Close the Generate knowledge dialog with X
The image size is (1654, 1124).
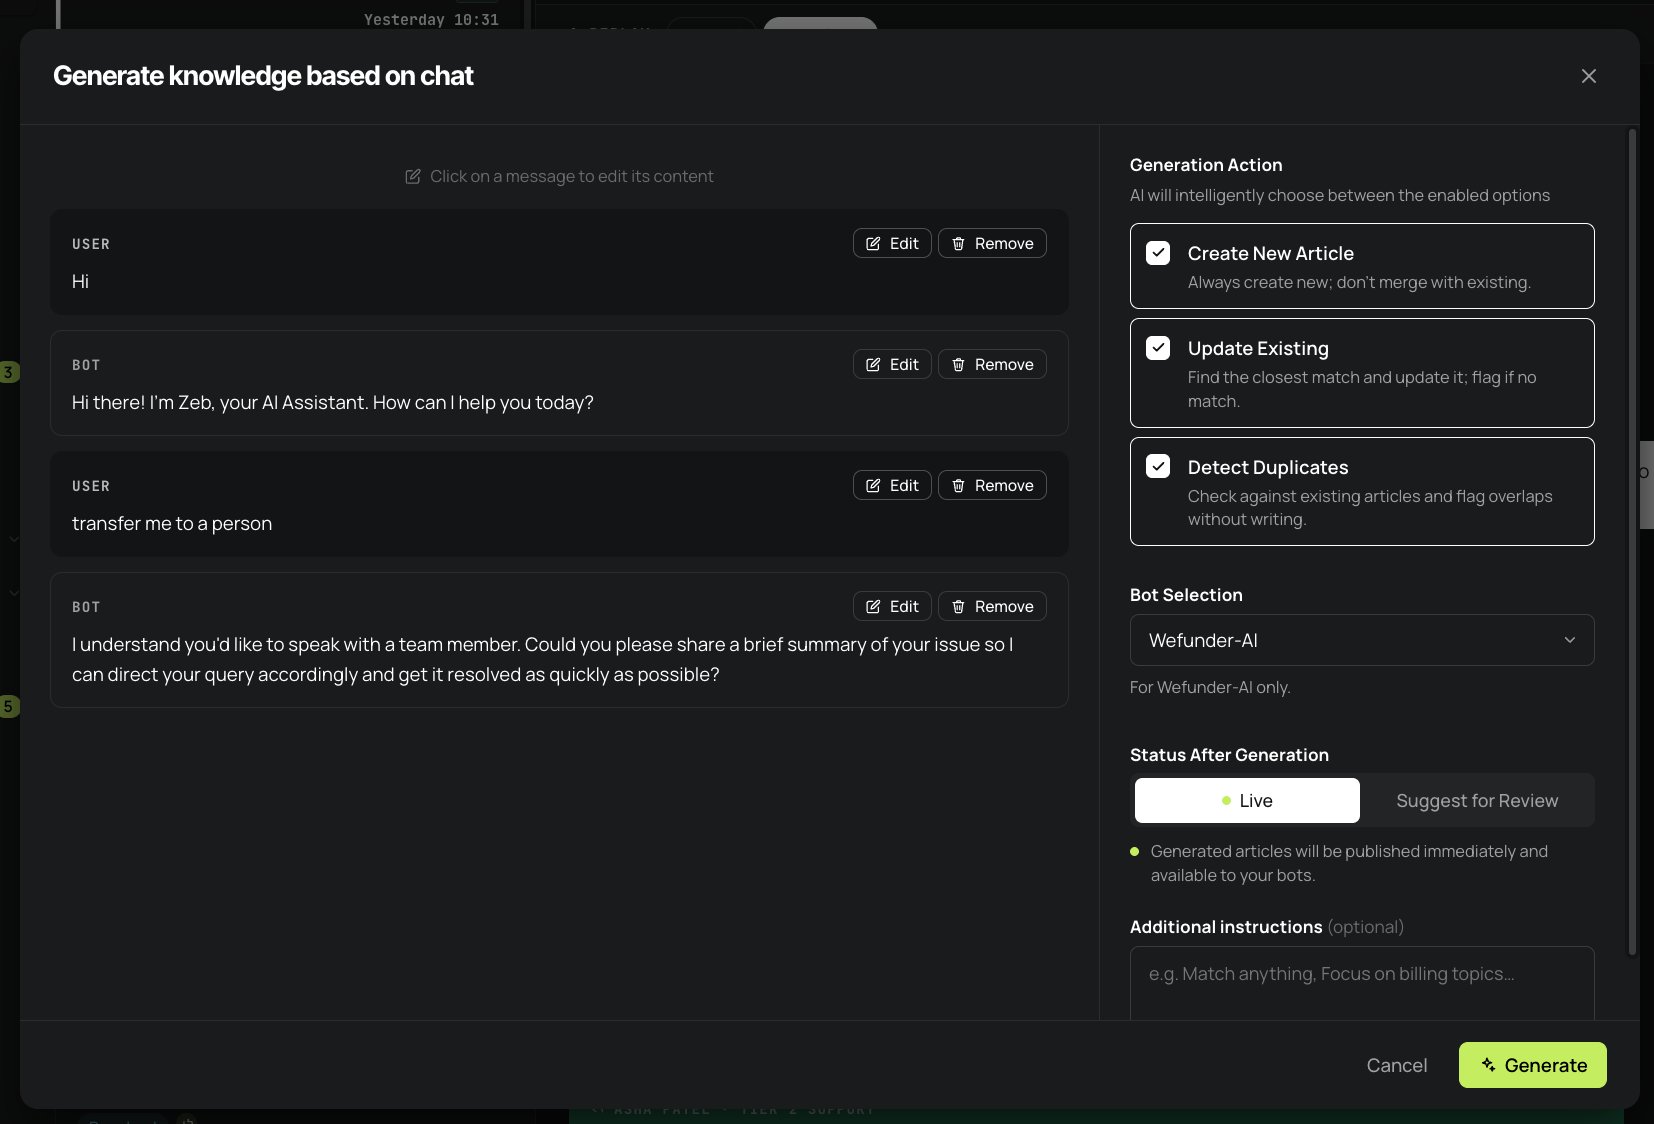coord(1589,76)
